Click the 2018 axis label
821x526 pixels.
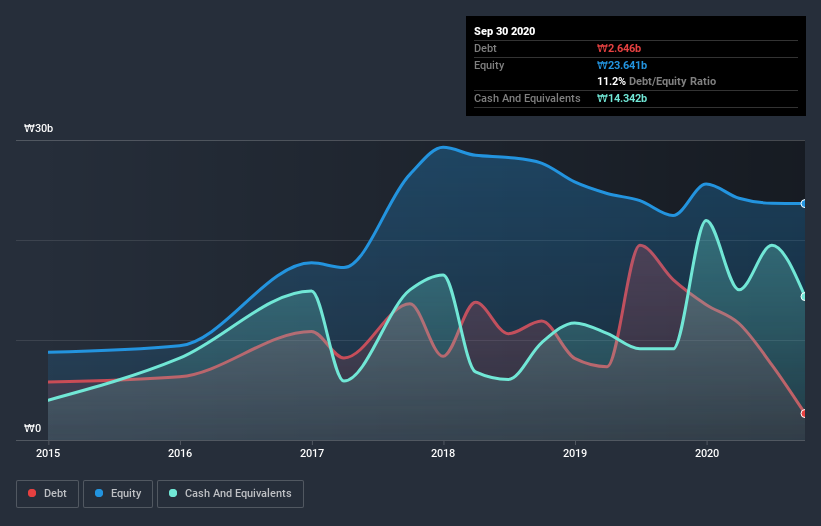pyautogui.click(x=443, y=453)
